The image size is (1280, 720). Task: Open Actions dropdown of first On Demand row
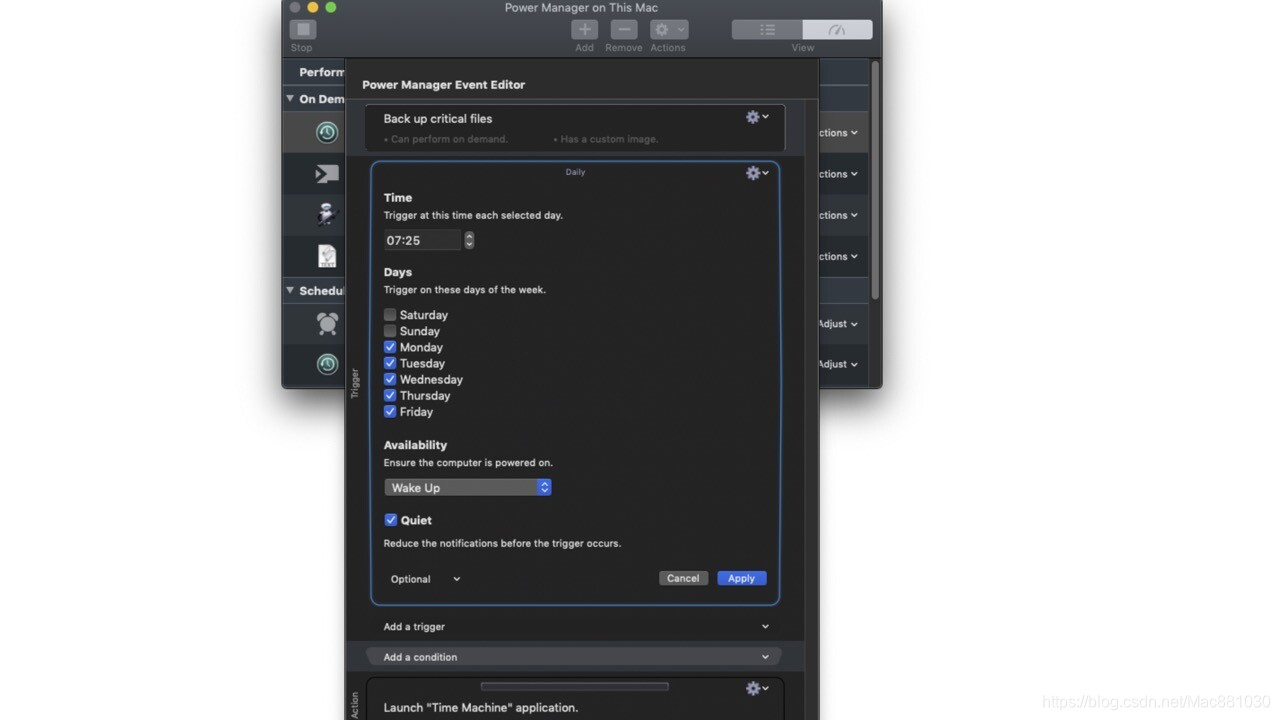[838, 132]
